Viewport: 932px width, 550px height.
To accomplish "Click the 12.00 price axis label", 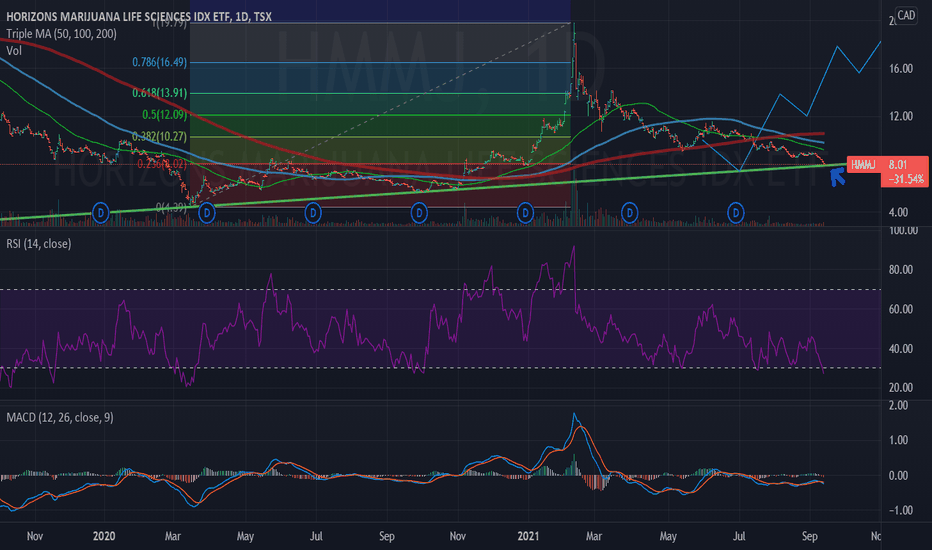I will pos(900,117).
